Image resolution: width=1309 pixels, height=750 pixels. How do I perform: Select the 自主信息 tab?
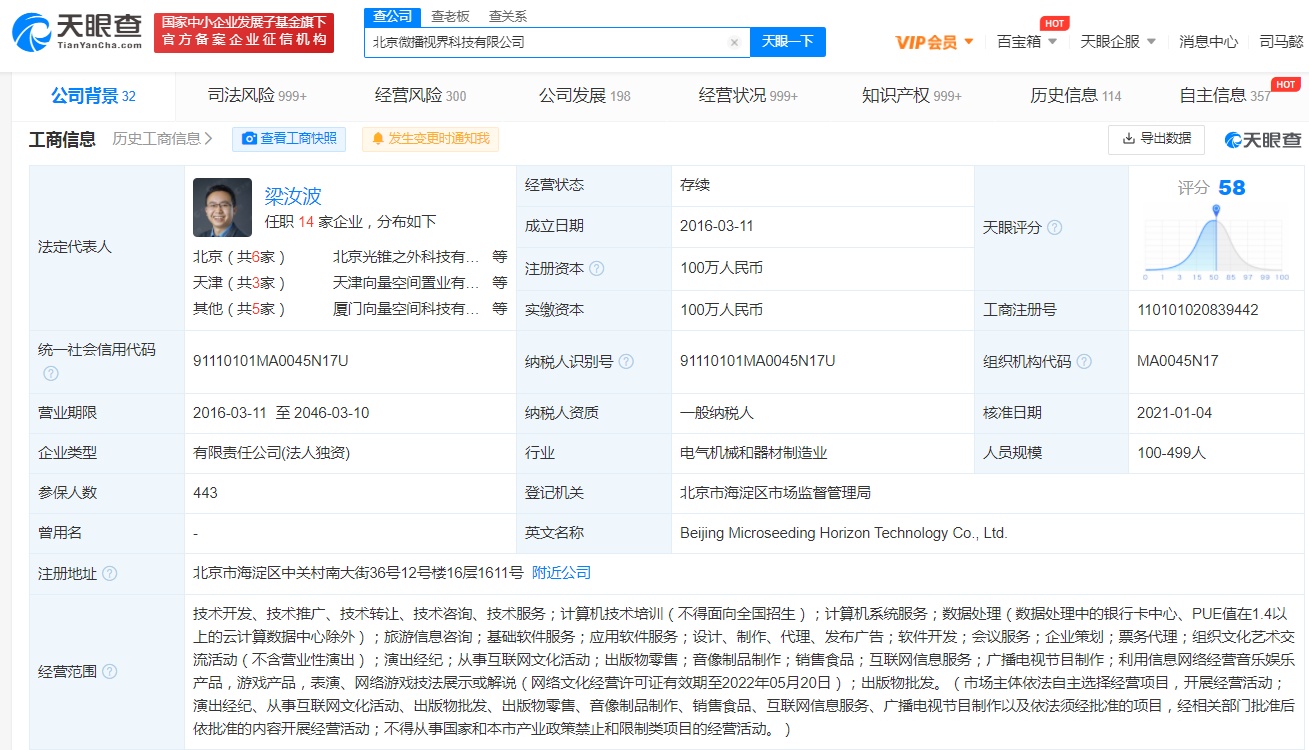tap(1225, 96)
